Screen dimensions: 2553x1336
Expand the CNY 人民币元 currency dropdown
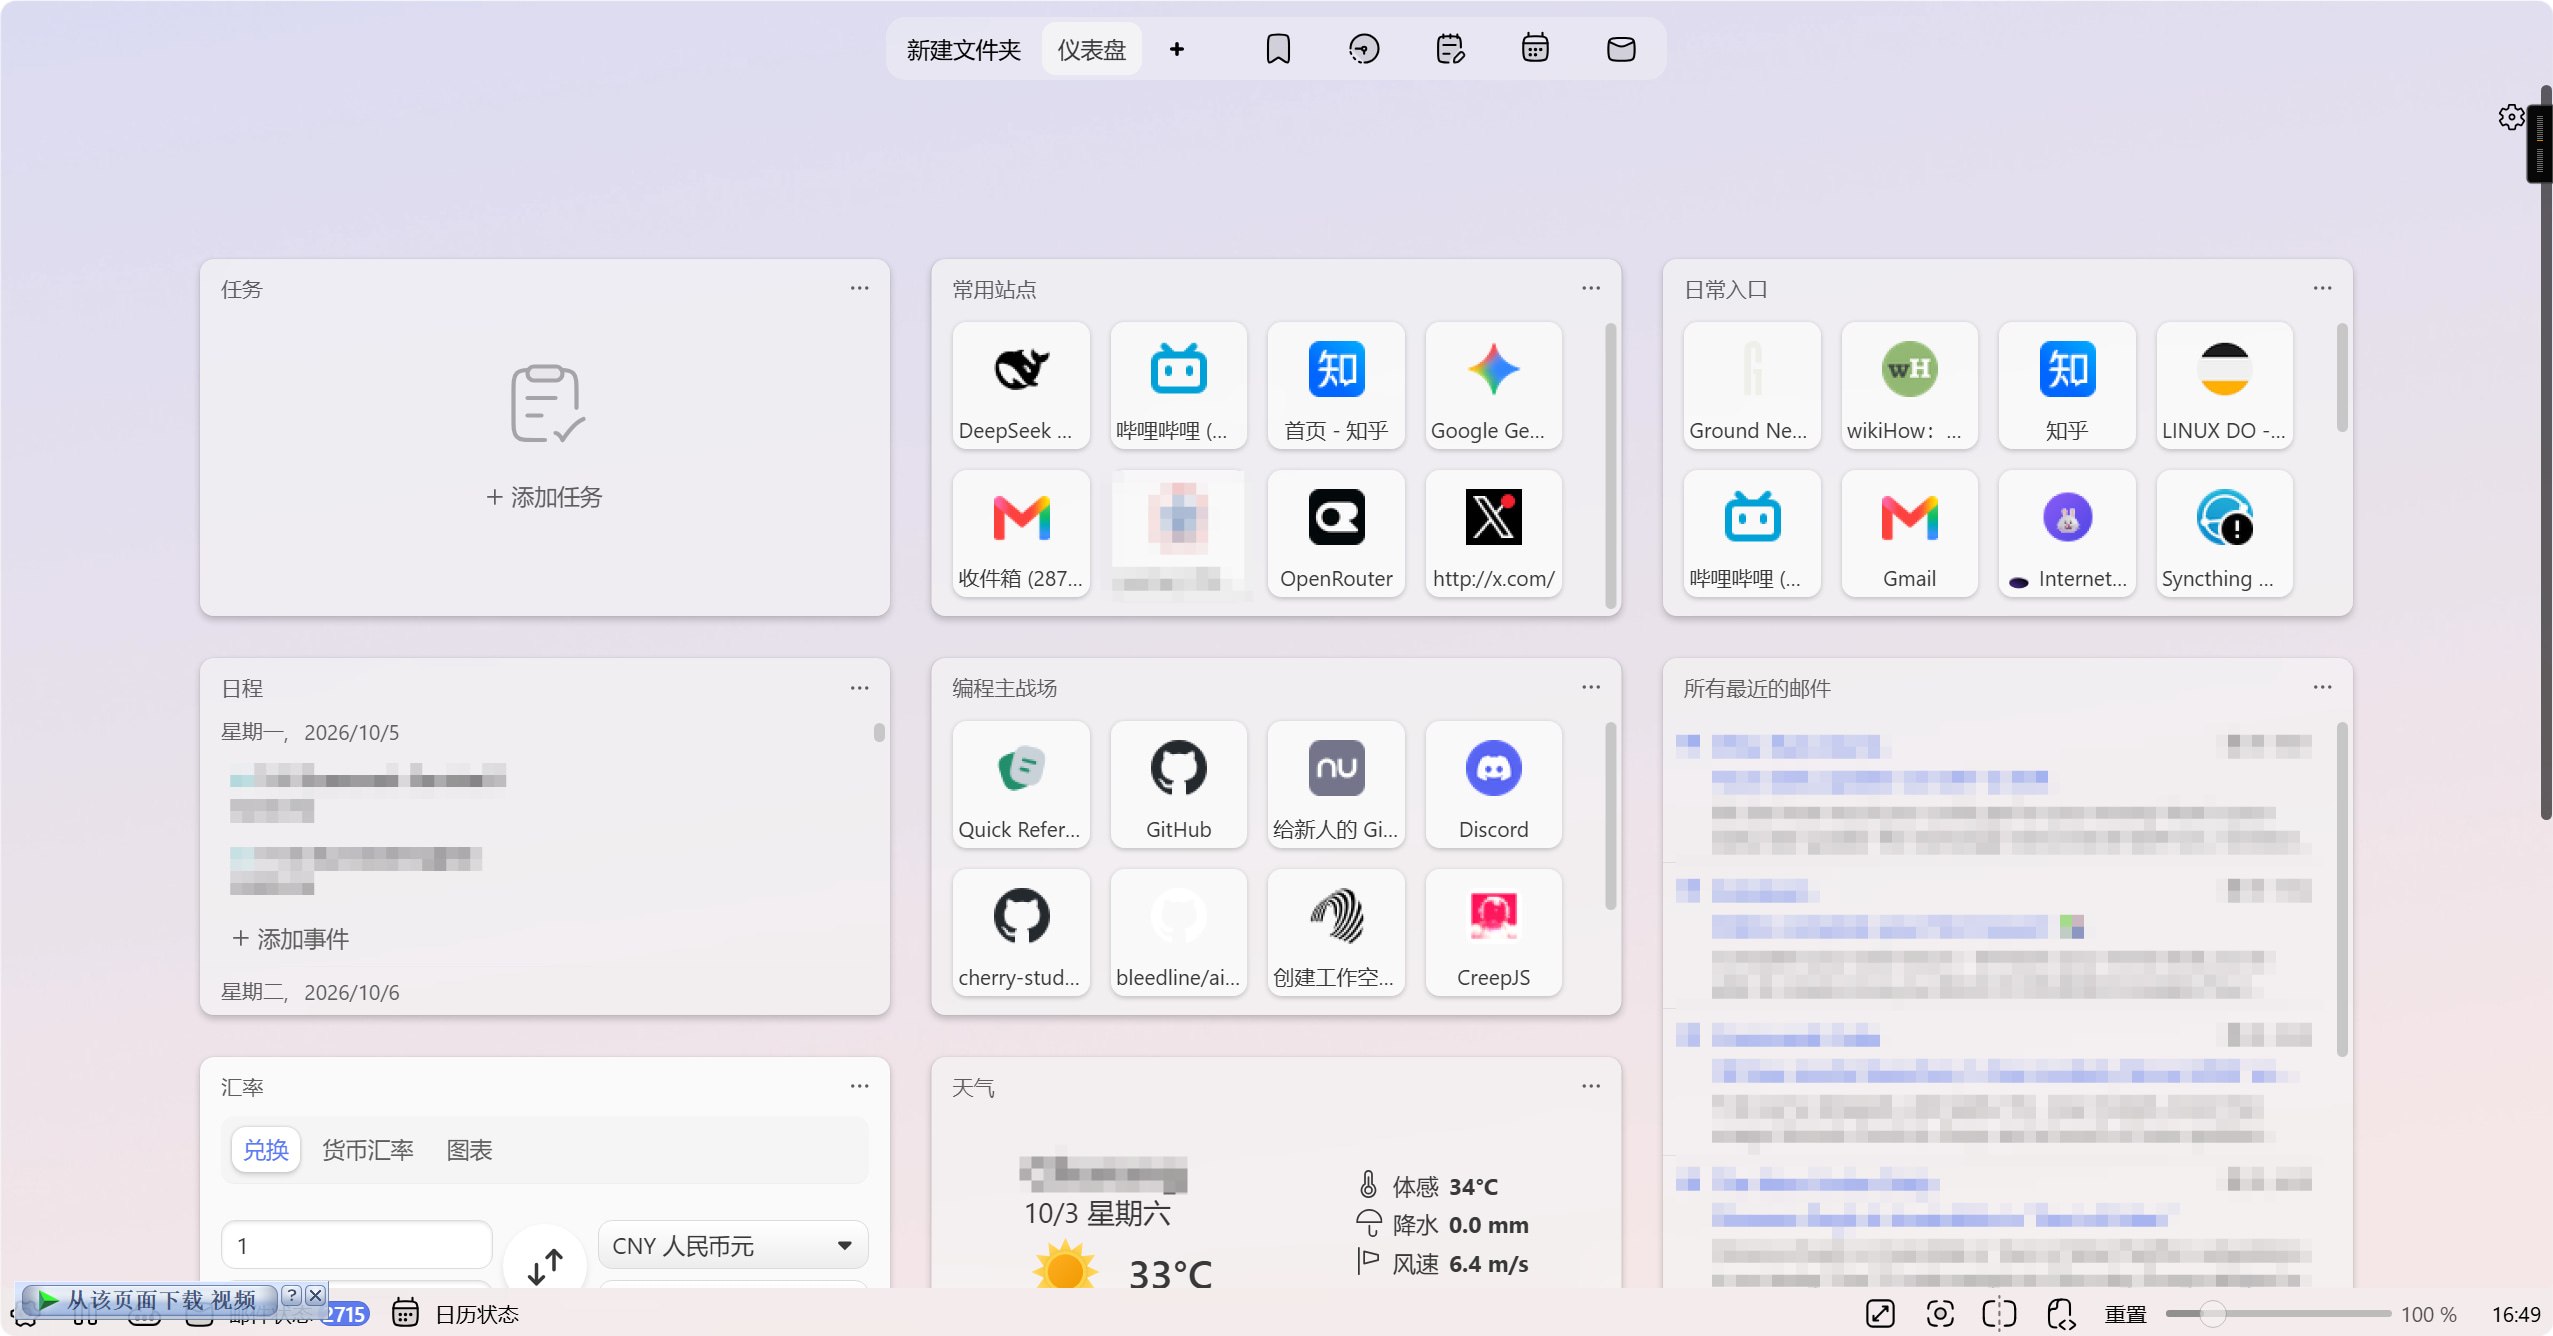point(733,1245)
